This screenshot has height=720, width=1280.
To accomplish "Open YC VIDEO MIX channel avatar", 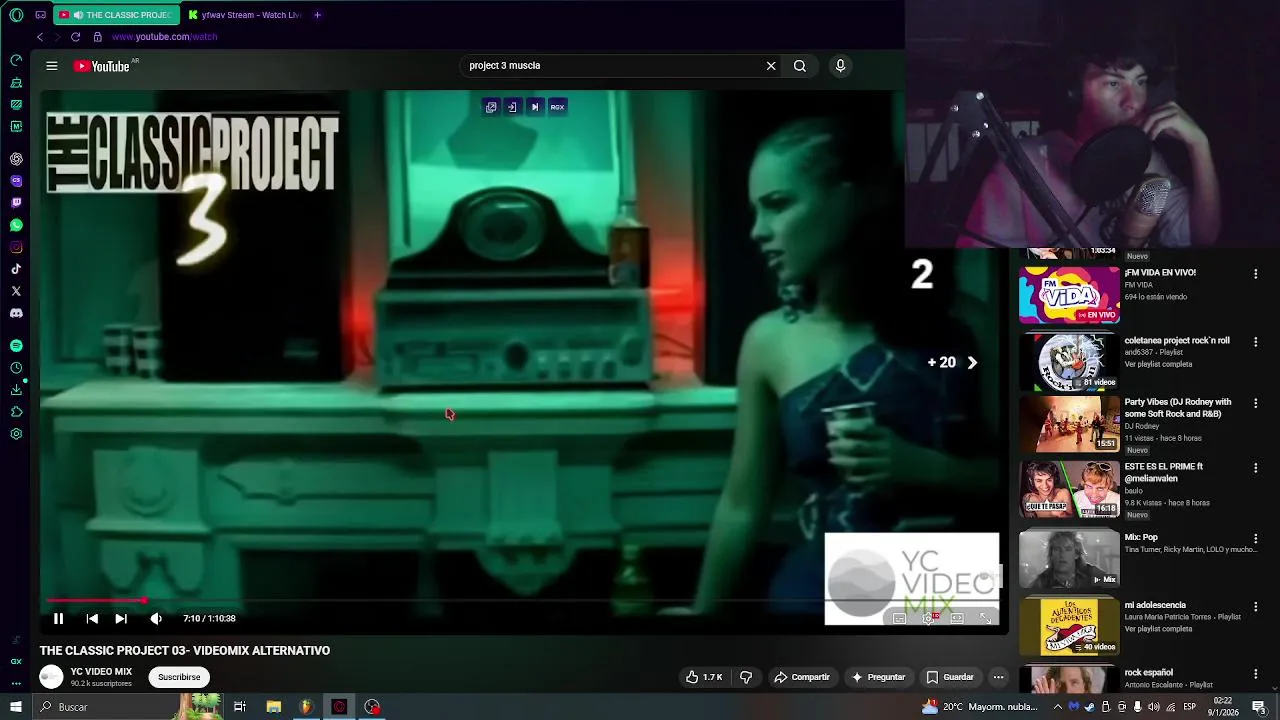I will pyautogui.click(x=51, y=677).
